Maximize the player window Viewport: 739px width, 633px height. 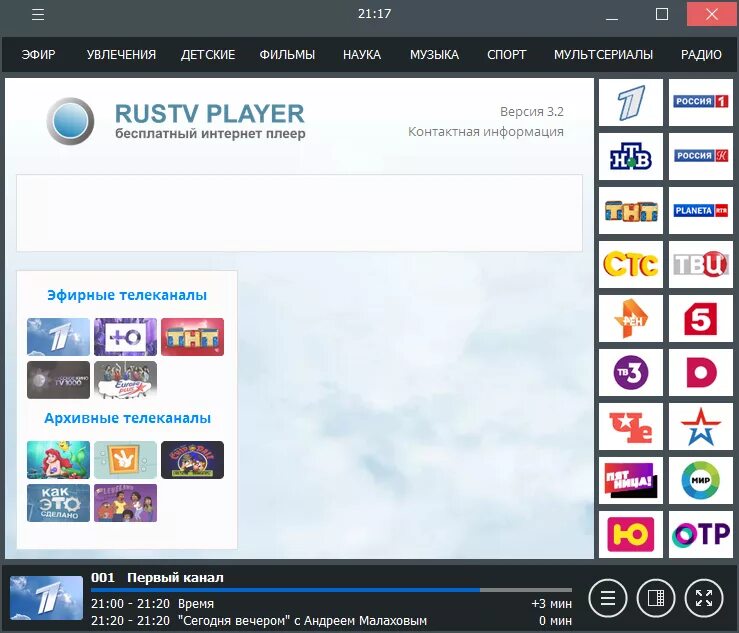click(x=662, y=14)
